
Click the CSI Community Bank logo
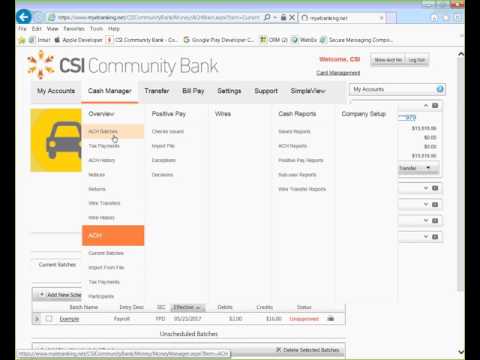point(122,65)
